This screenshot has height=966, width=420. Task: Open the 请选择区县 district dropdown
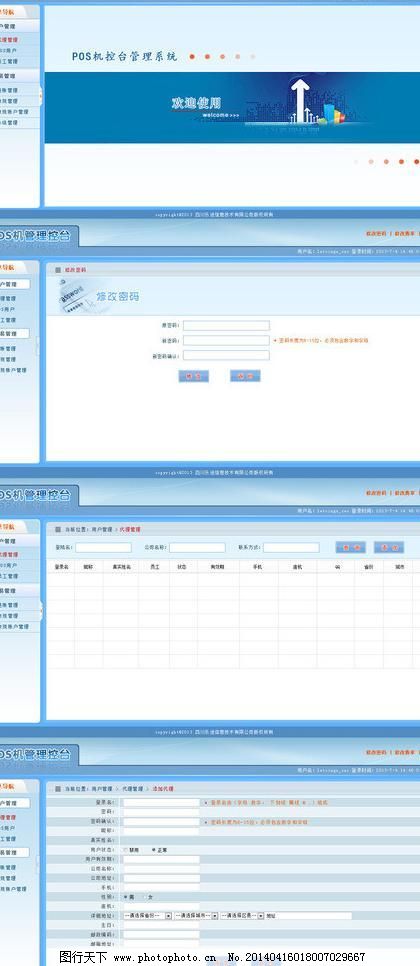tap(242, 916)
